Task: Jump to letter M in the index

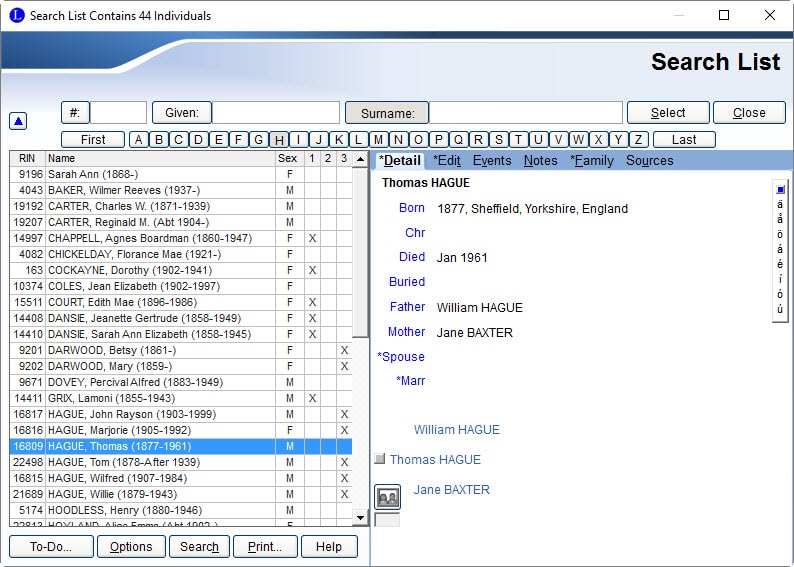Action: pos(379,140)
